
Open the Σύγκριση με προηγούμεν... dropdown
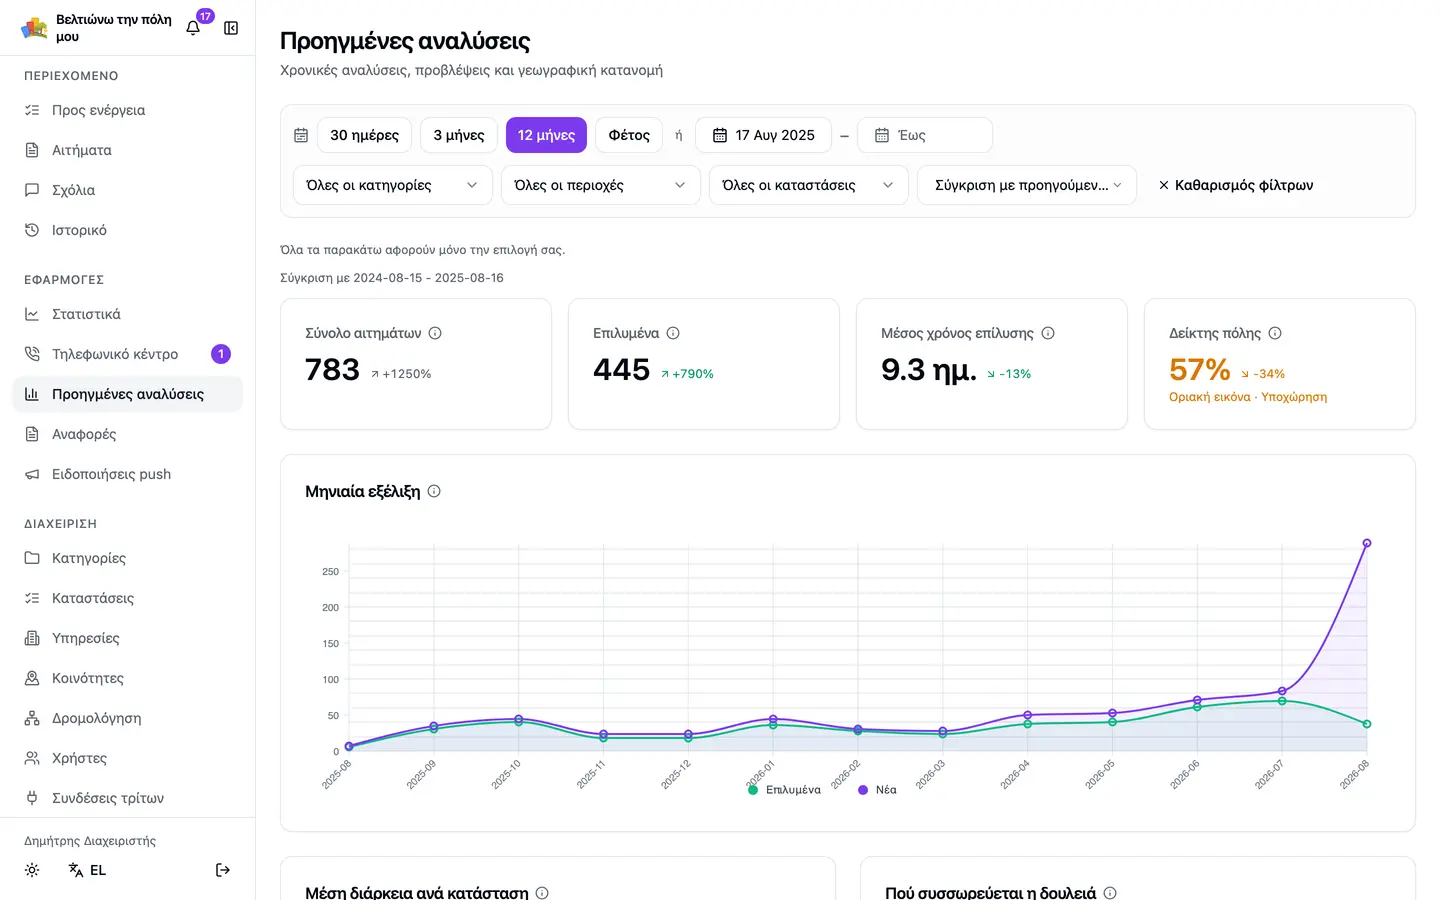pyautogui.click(x=1027, y=185)
